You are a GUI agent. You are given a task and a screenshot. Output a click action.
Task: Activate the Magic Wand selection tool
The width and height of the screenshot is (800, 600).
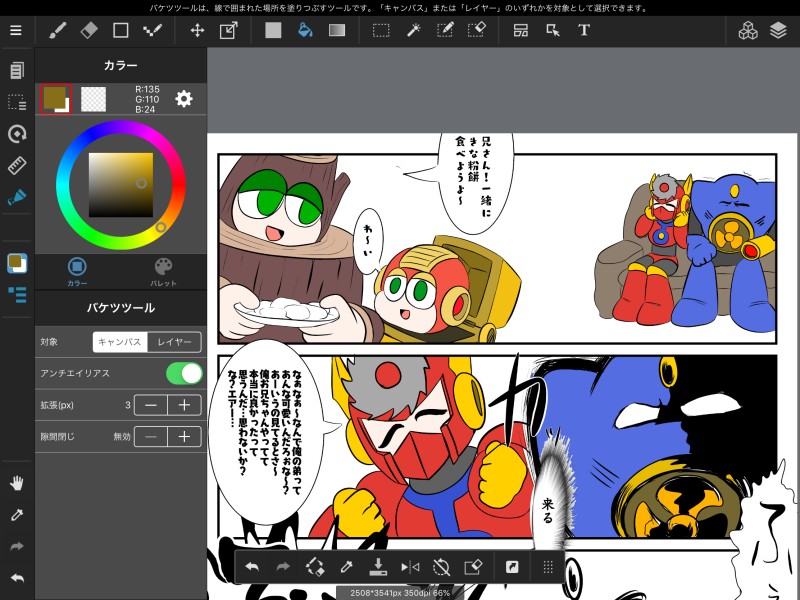(x=412, y=30)
